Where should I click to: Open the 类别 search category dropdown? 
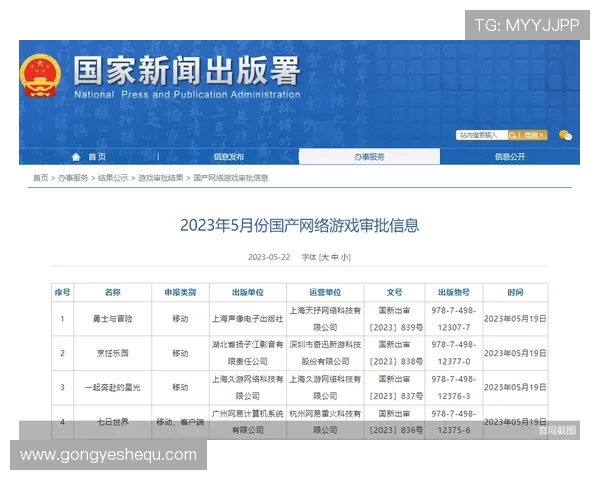pyautogui.click(x=533, y=135)
